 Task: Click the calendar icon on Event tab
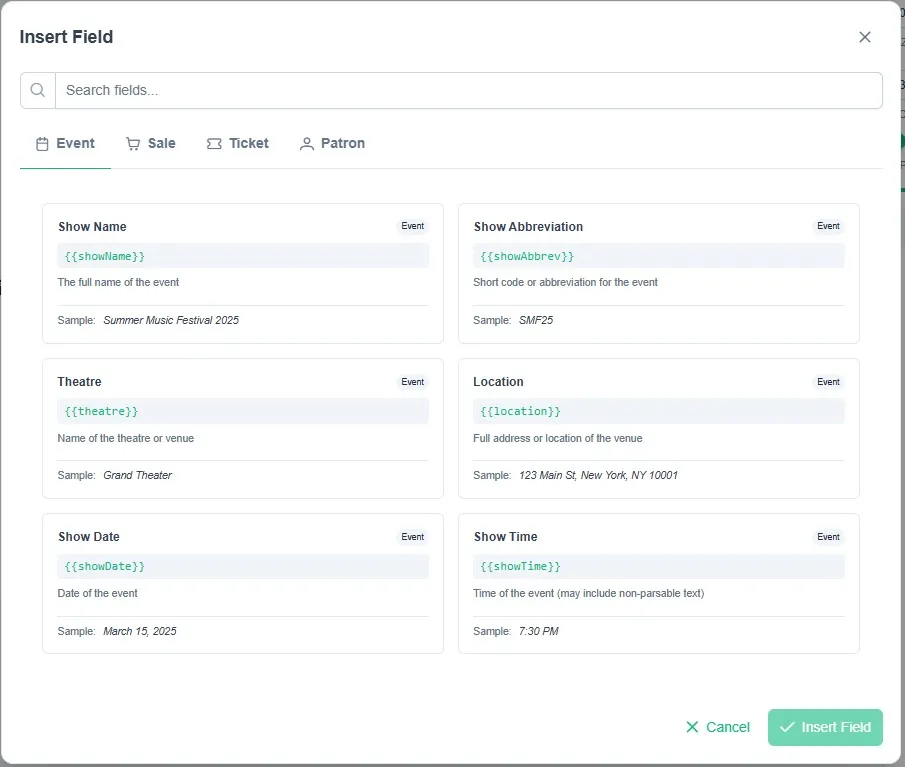tap(42, 144)
